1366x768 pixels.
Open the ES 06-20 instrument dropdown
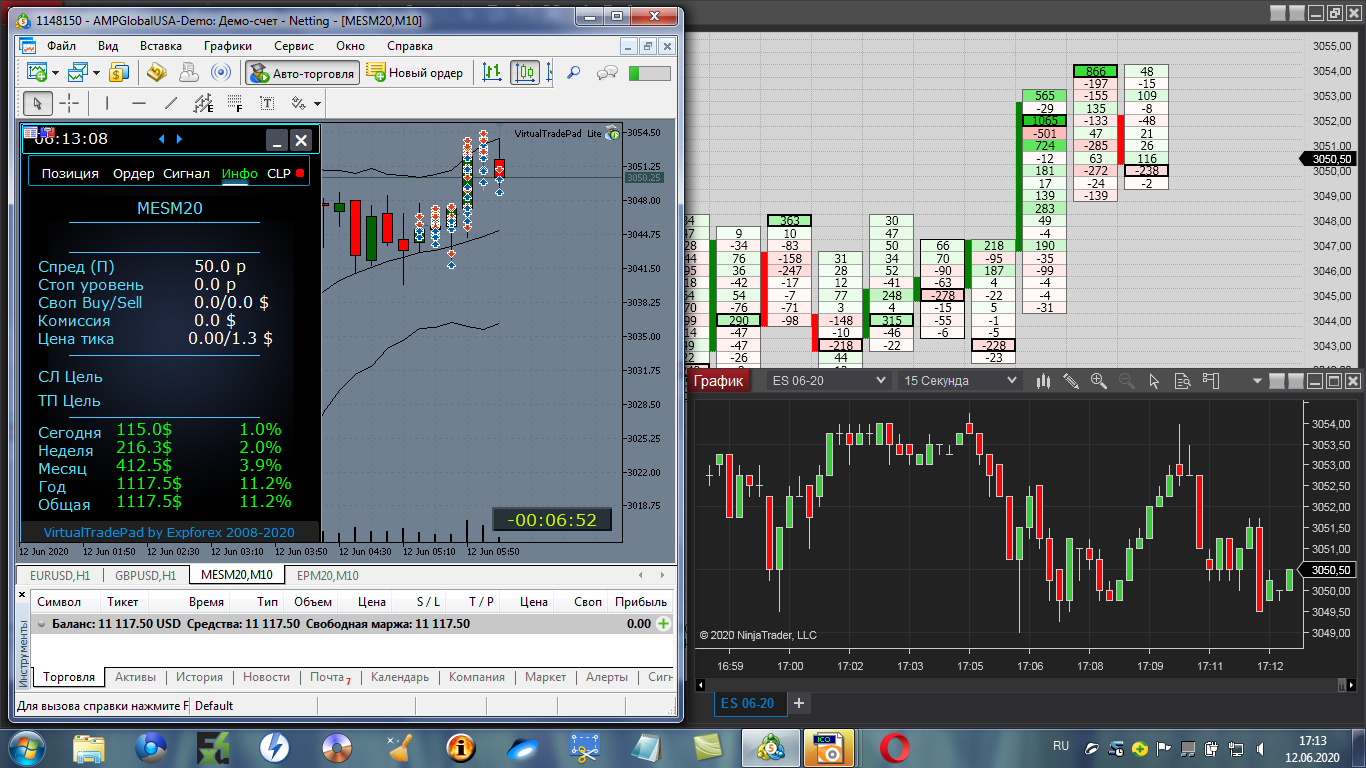(829, 381)
